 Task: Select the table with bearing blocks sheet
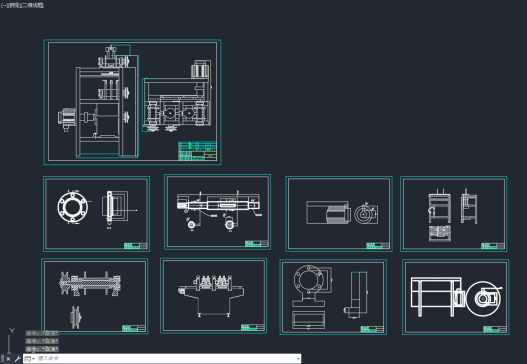coord(214,295)
